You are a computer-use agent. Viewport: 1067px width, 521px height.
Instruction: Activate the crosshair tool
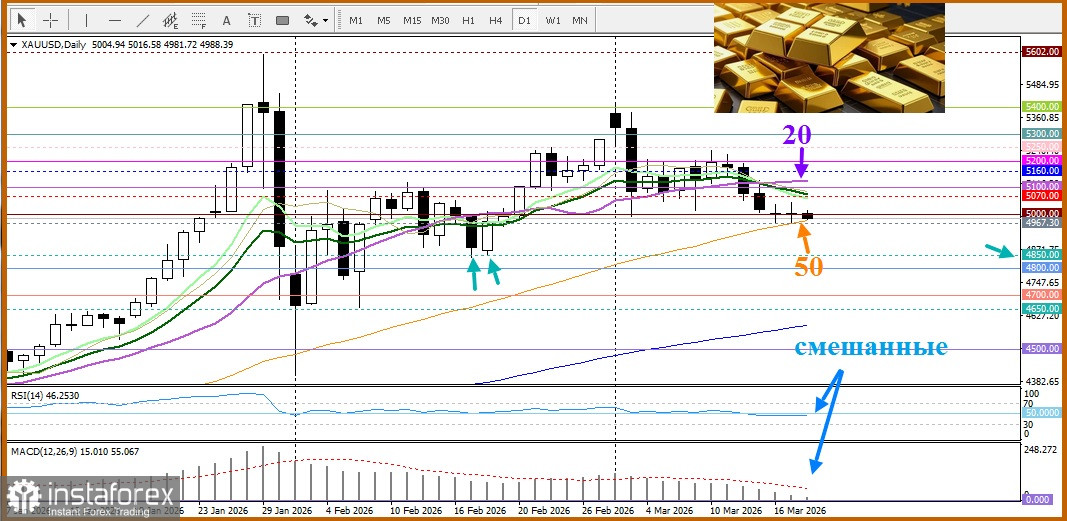[x=50, y=20]
